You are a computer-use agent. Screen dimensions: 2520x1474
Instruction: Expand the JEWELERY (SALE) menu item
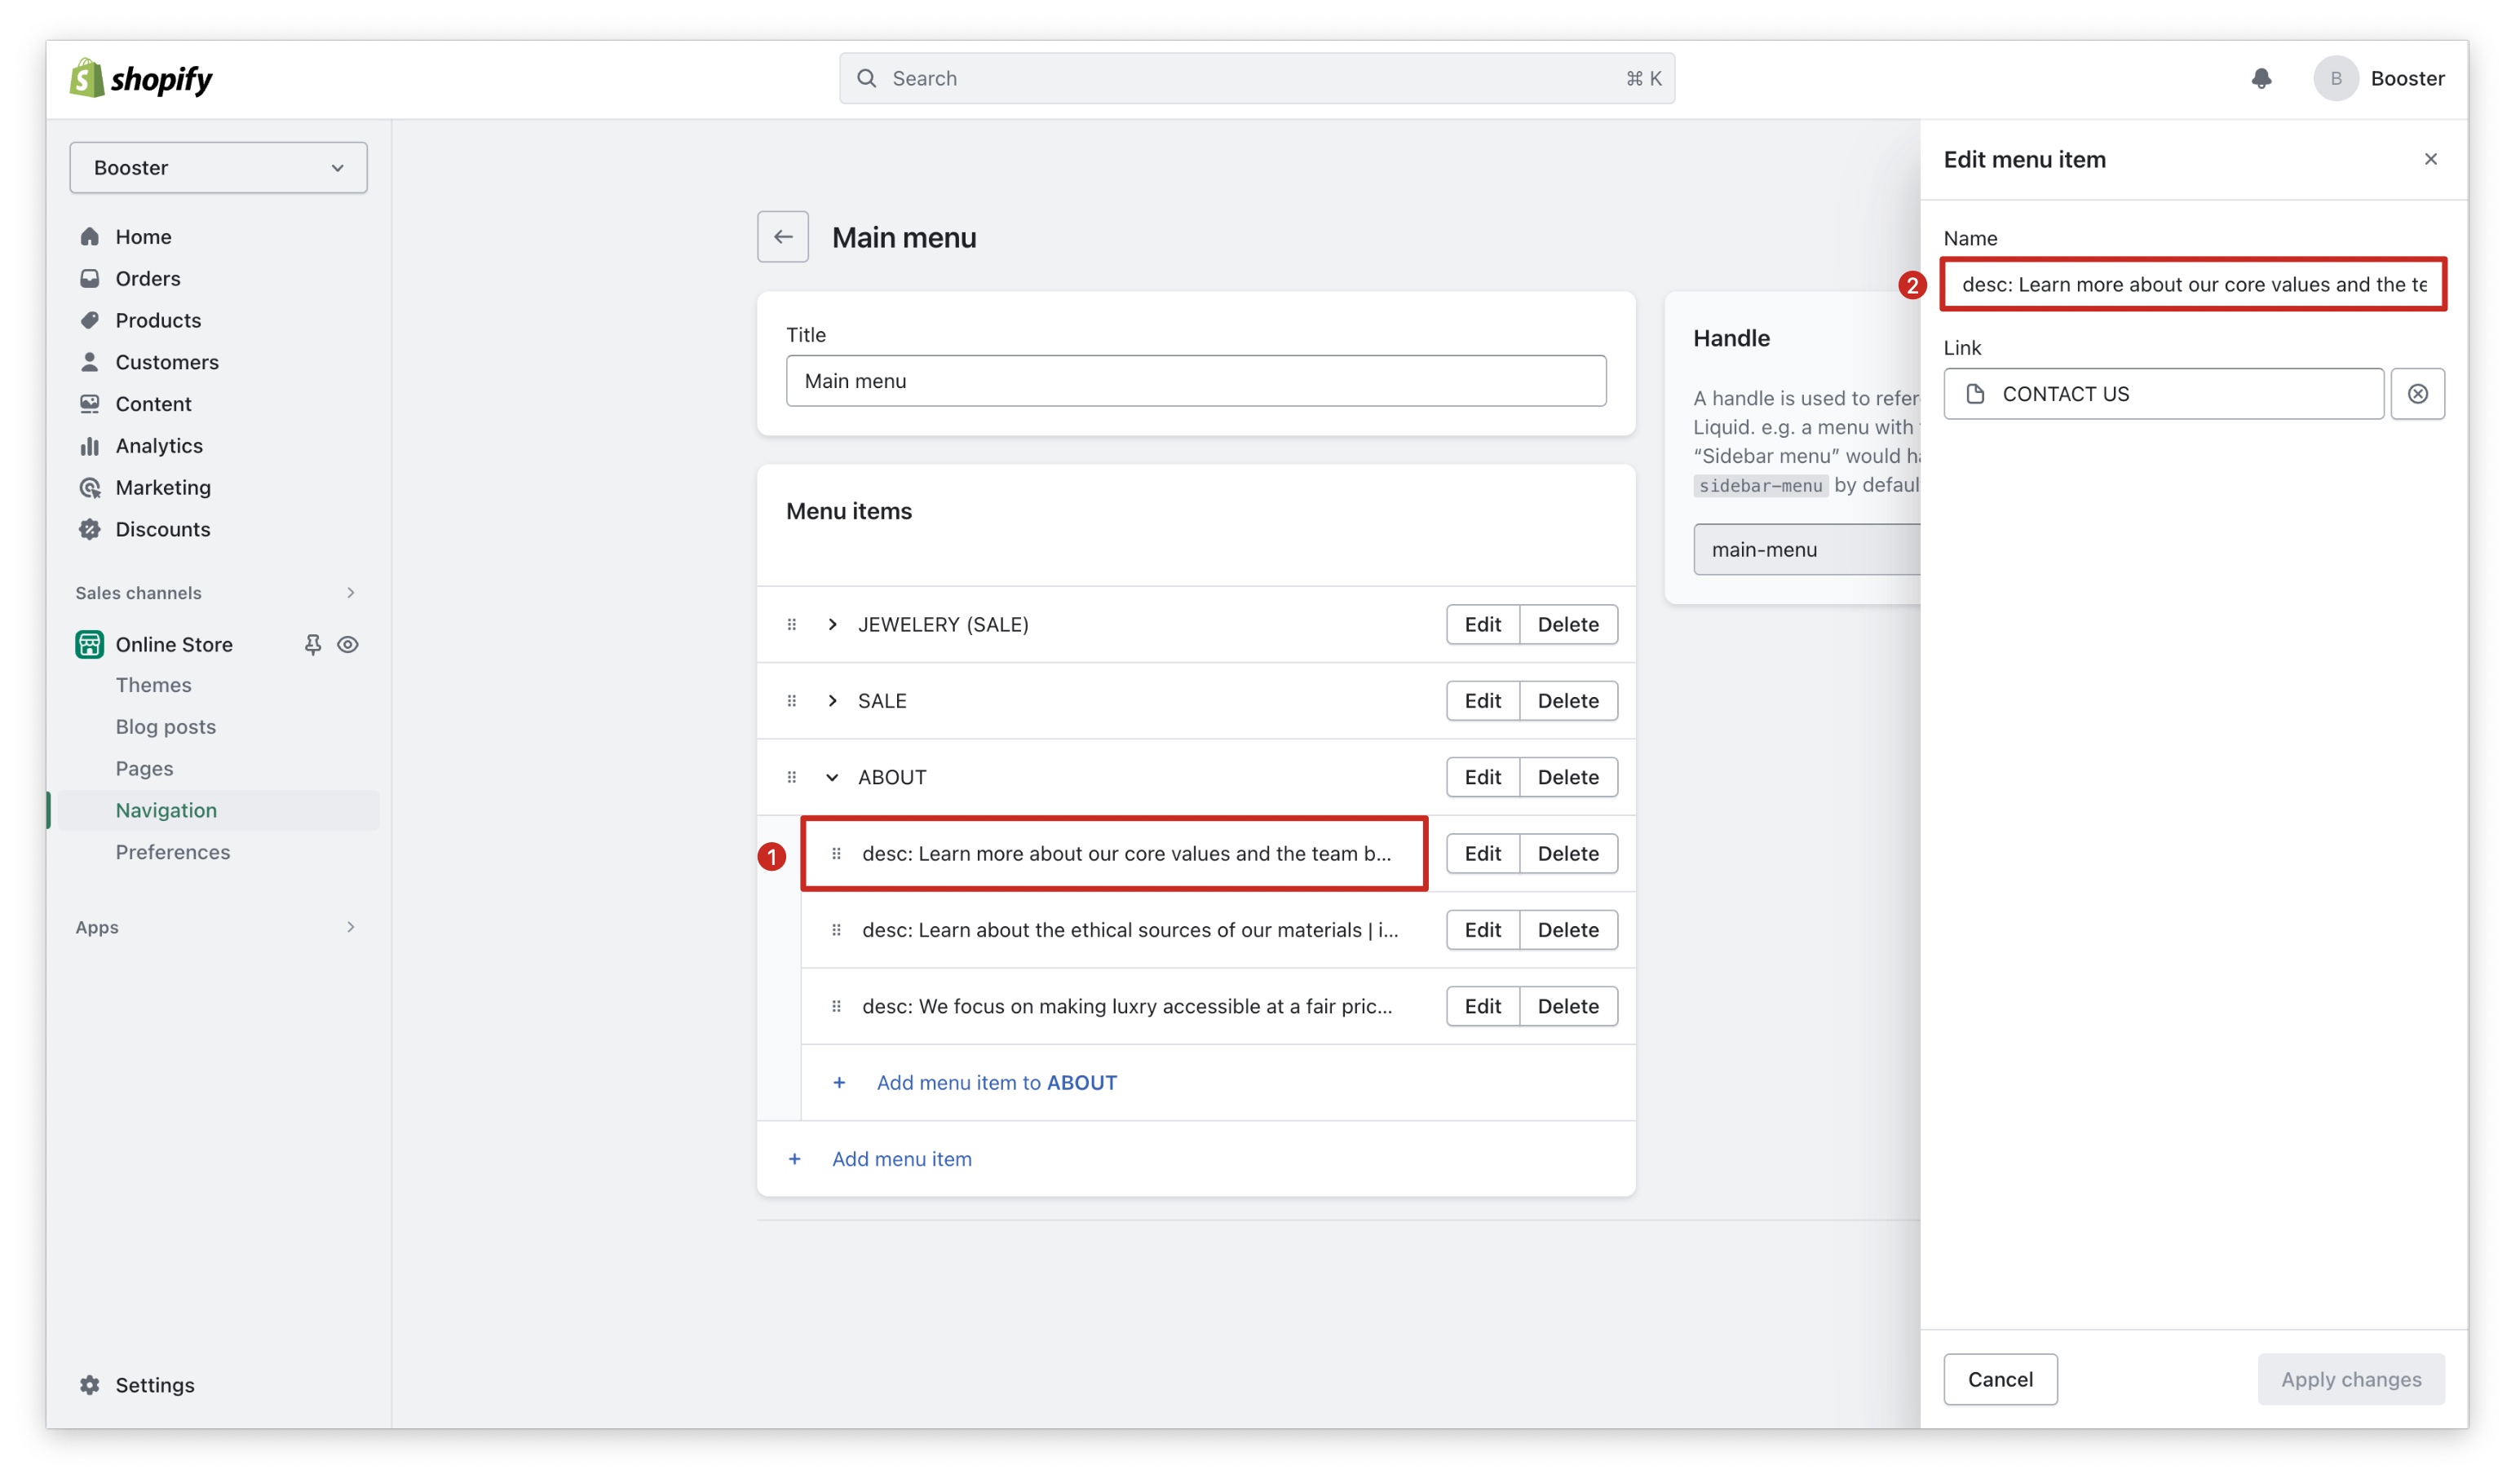click(832, 625)
